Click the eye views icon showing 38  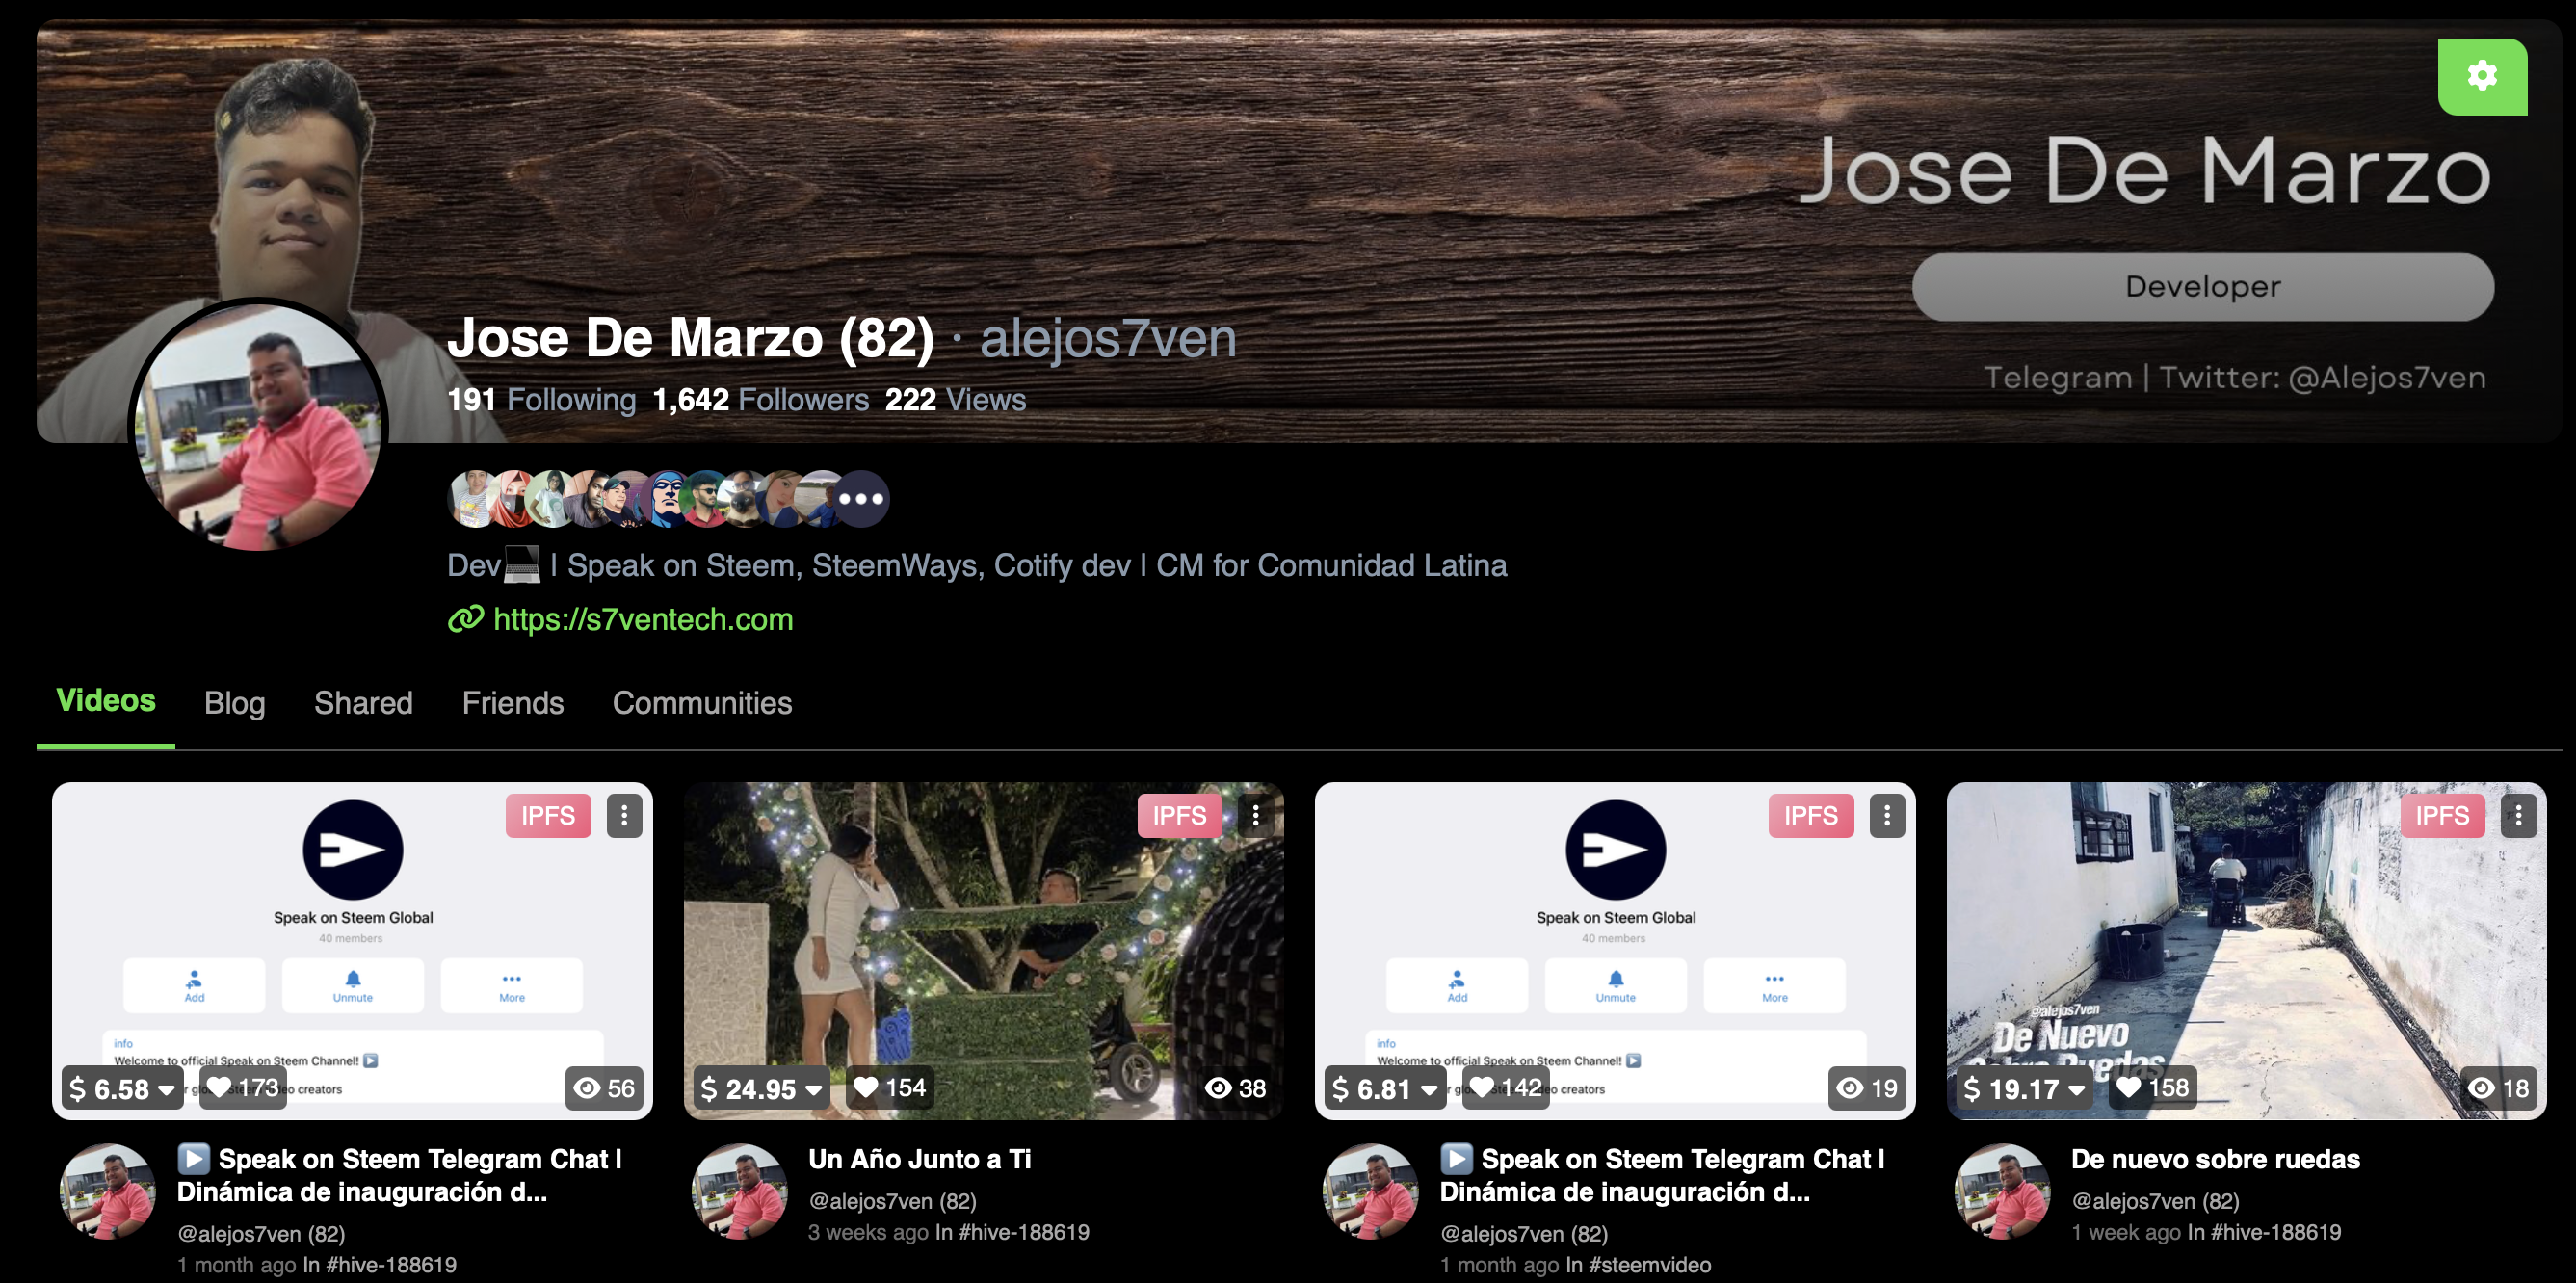(1218, 1088)
